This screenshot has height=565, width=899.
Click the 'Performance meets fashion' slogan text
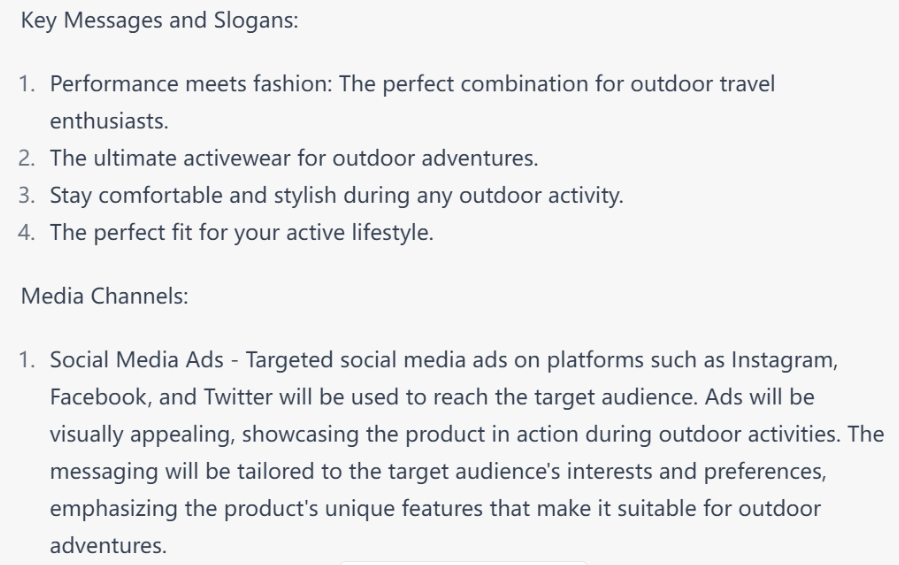tap(191, 84)
